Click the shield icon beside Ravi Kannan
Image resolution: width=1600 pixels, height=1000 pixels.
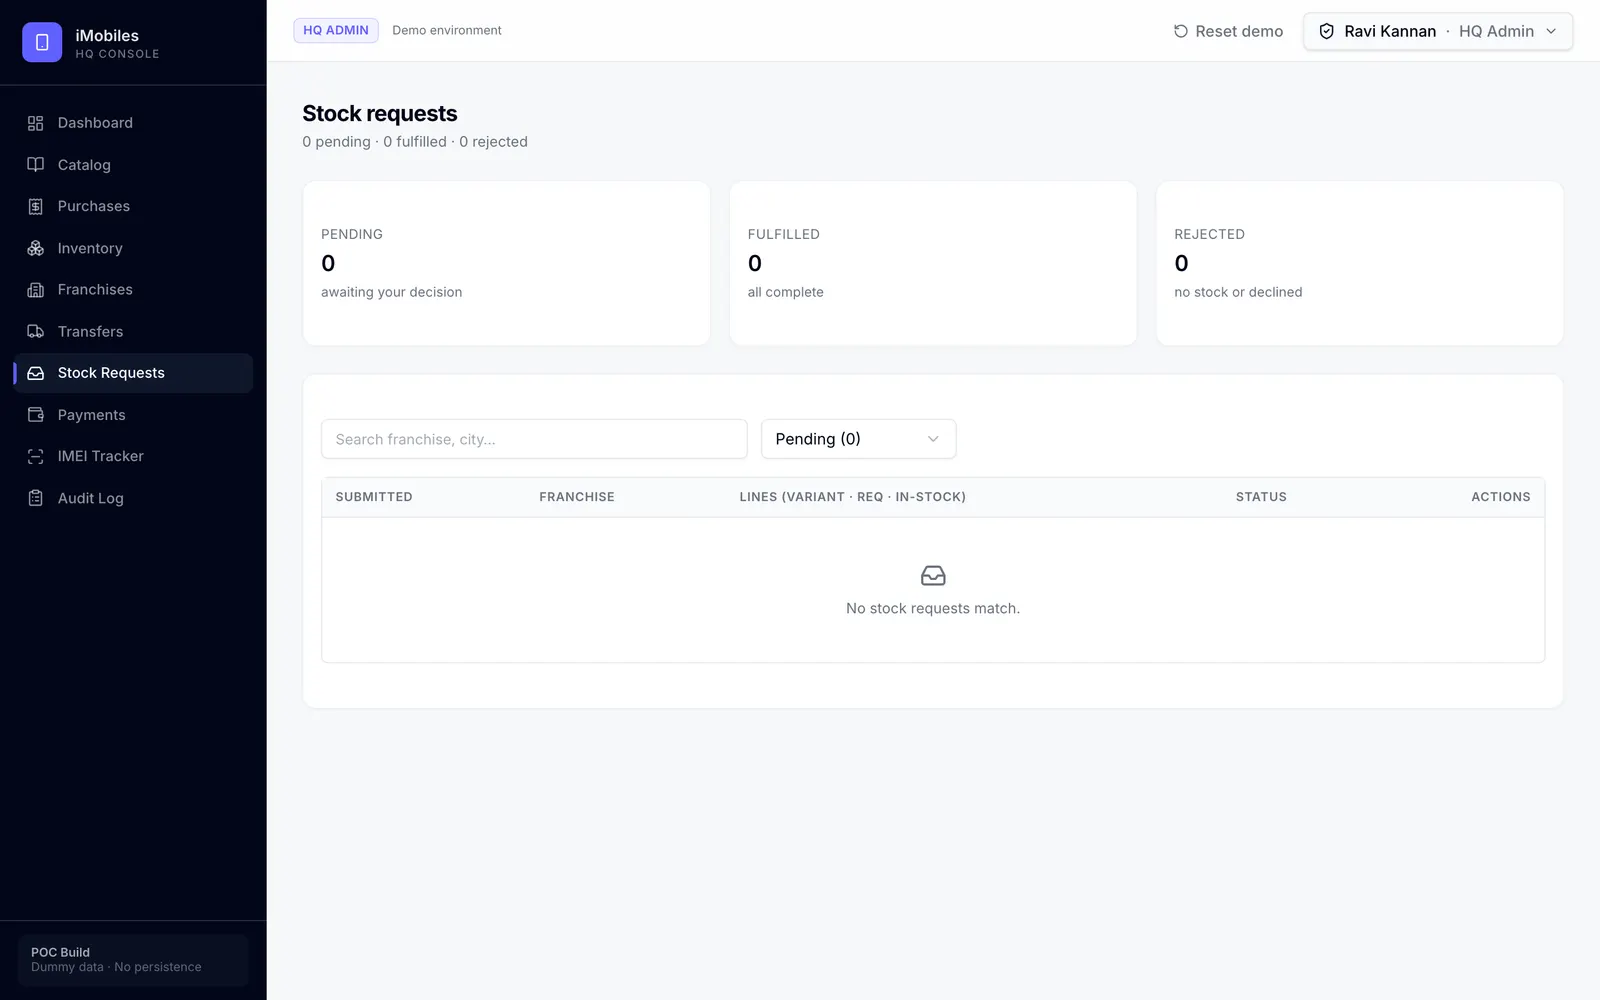(1327, 31)
